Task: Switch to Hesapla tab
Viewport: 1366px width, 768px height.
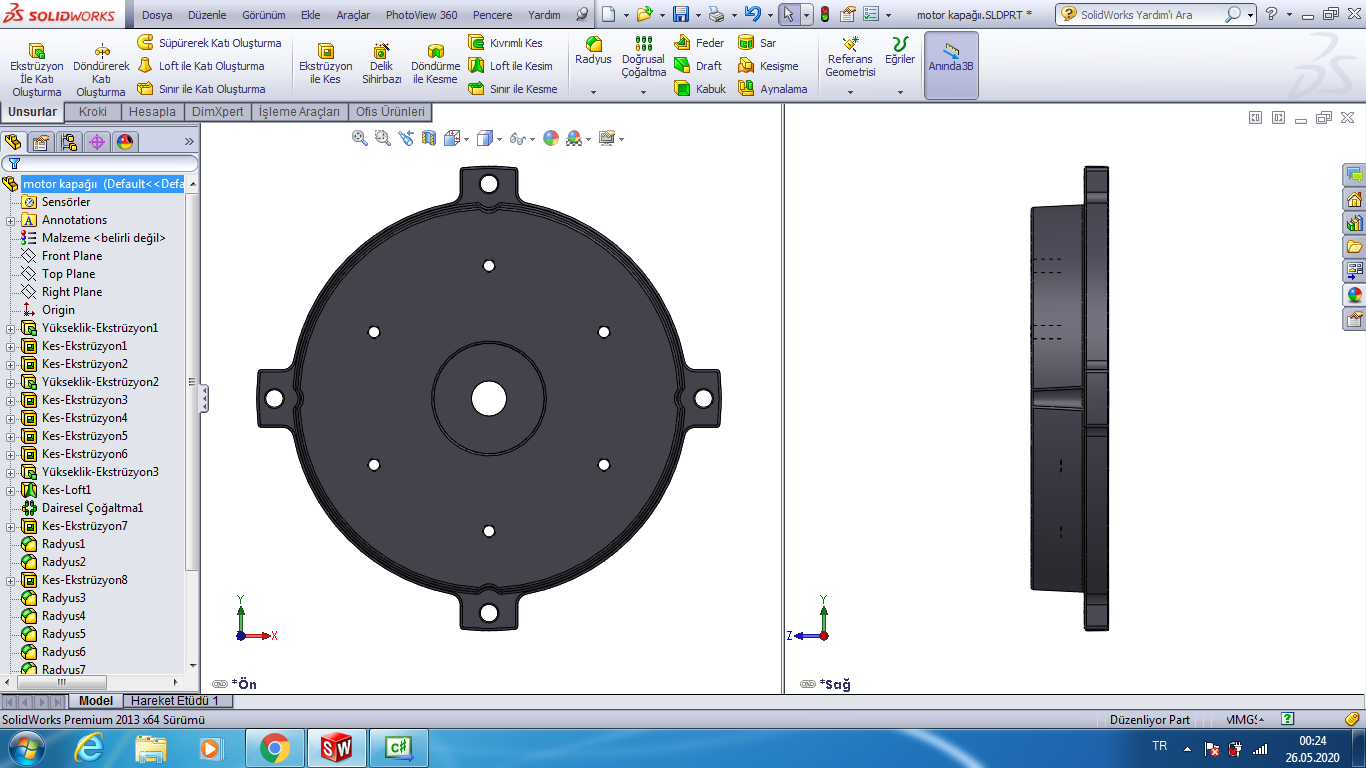Action: coord(152,112)
